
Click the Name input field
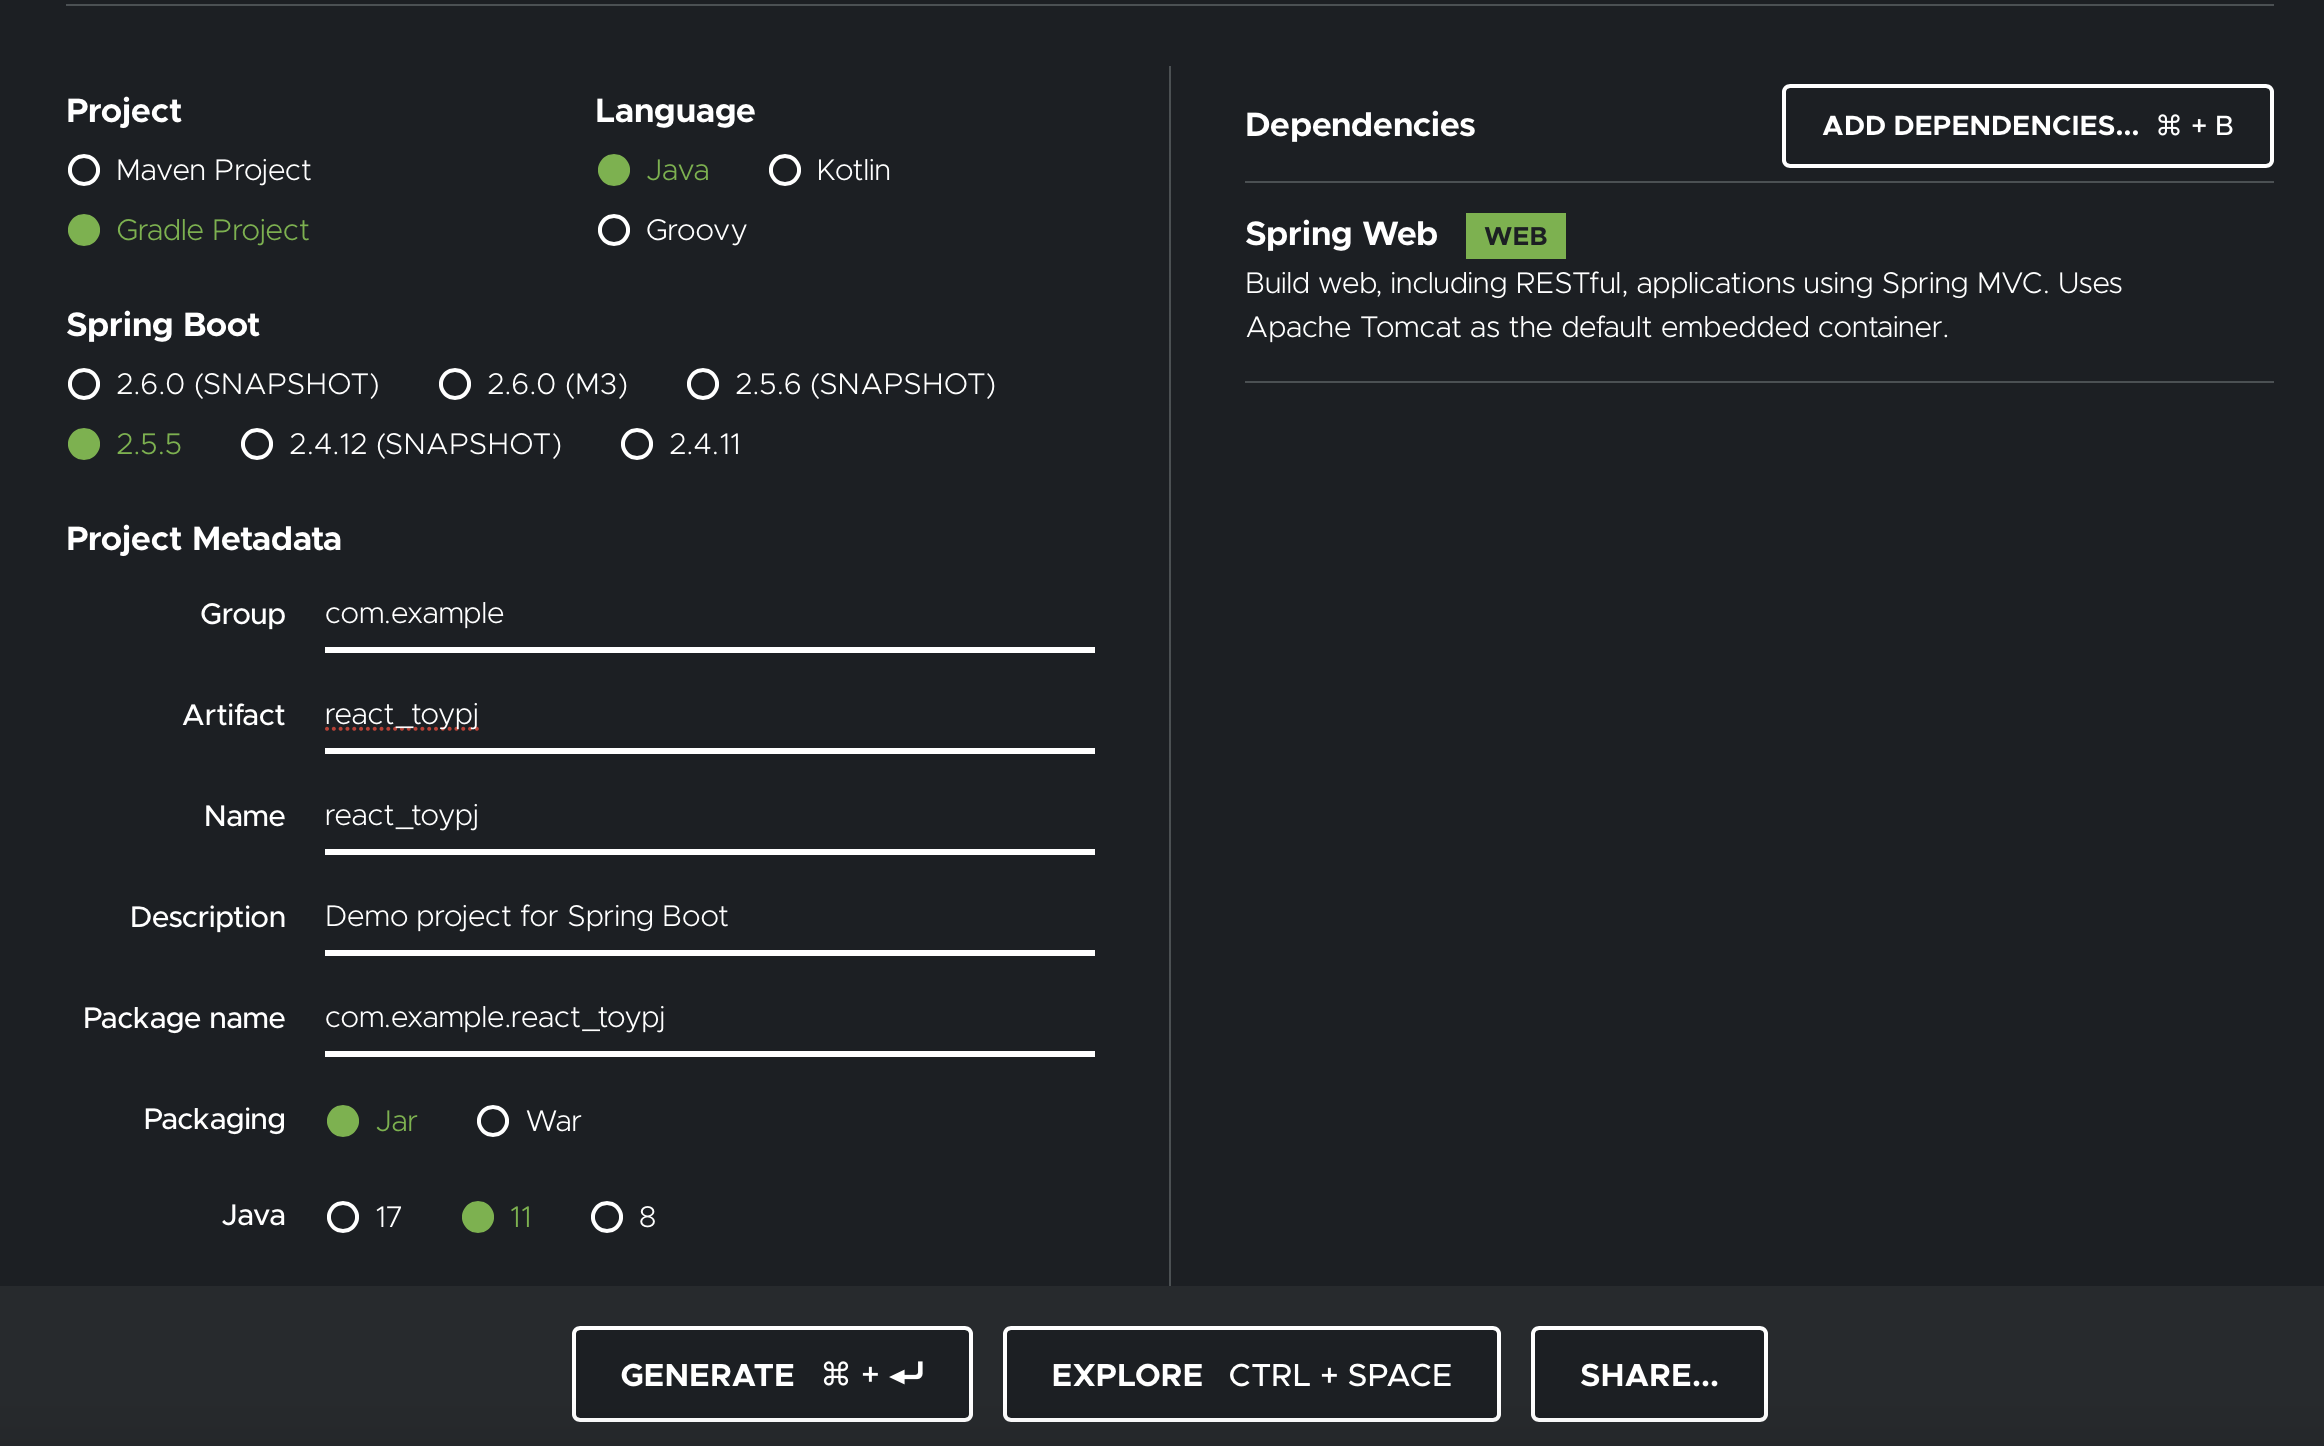pos(710,816)
